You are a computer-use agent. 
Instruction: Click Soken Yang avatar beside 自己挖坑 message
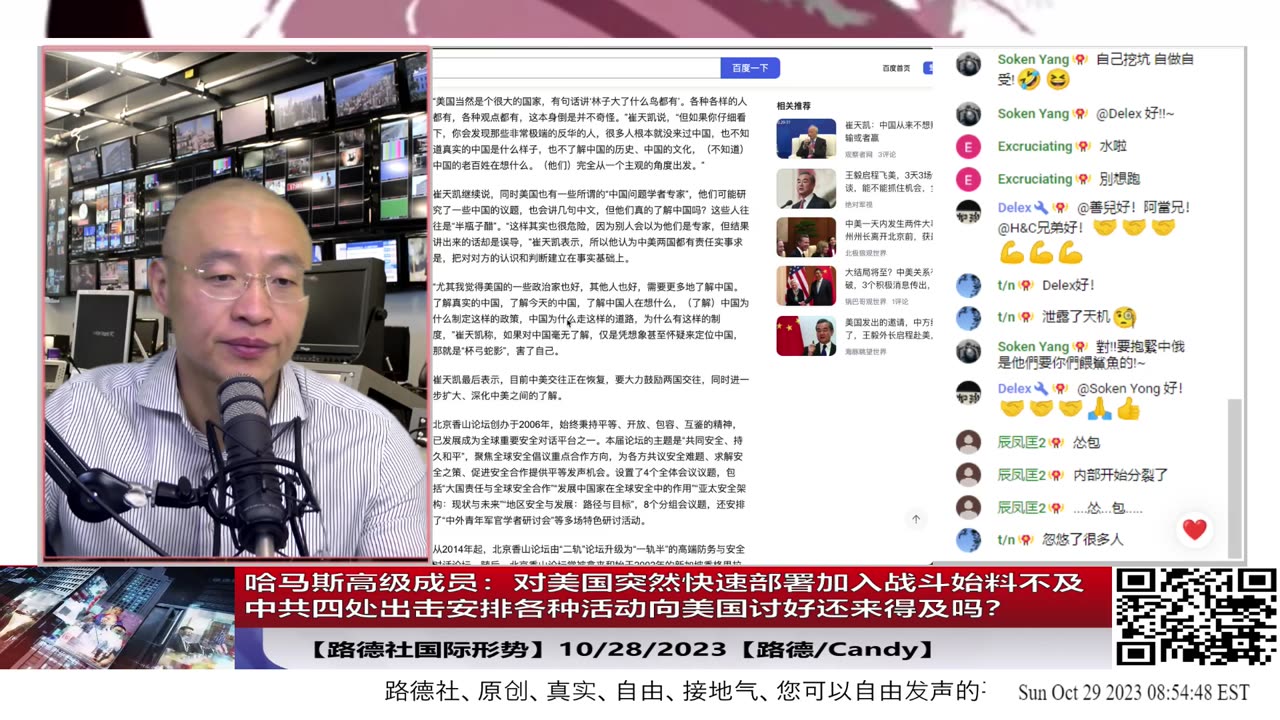[x=968, y=64]
